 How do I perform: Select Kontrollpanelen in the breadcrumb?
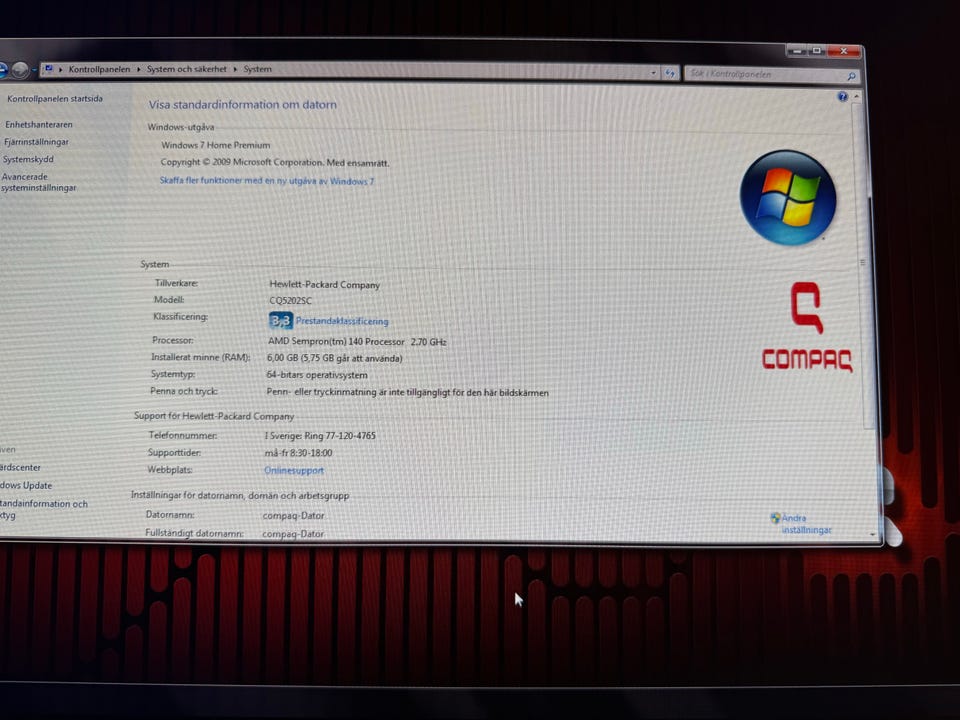[99, 69]
